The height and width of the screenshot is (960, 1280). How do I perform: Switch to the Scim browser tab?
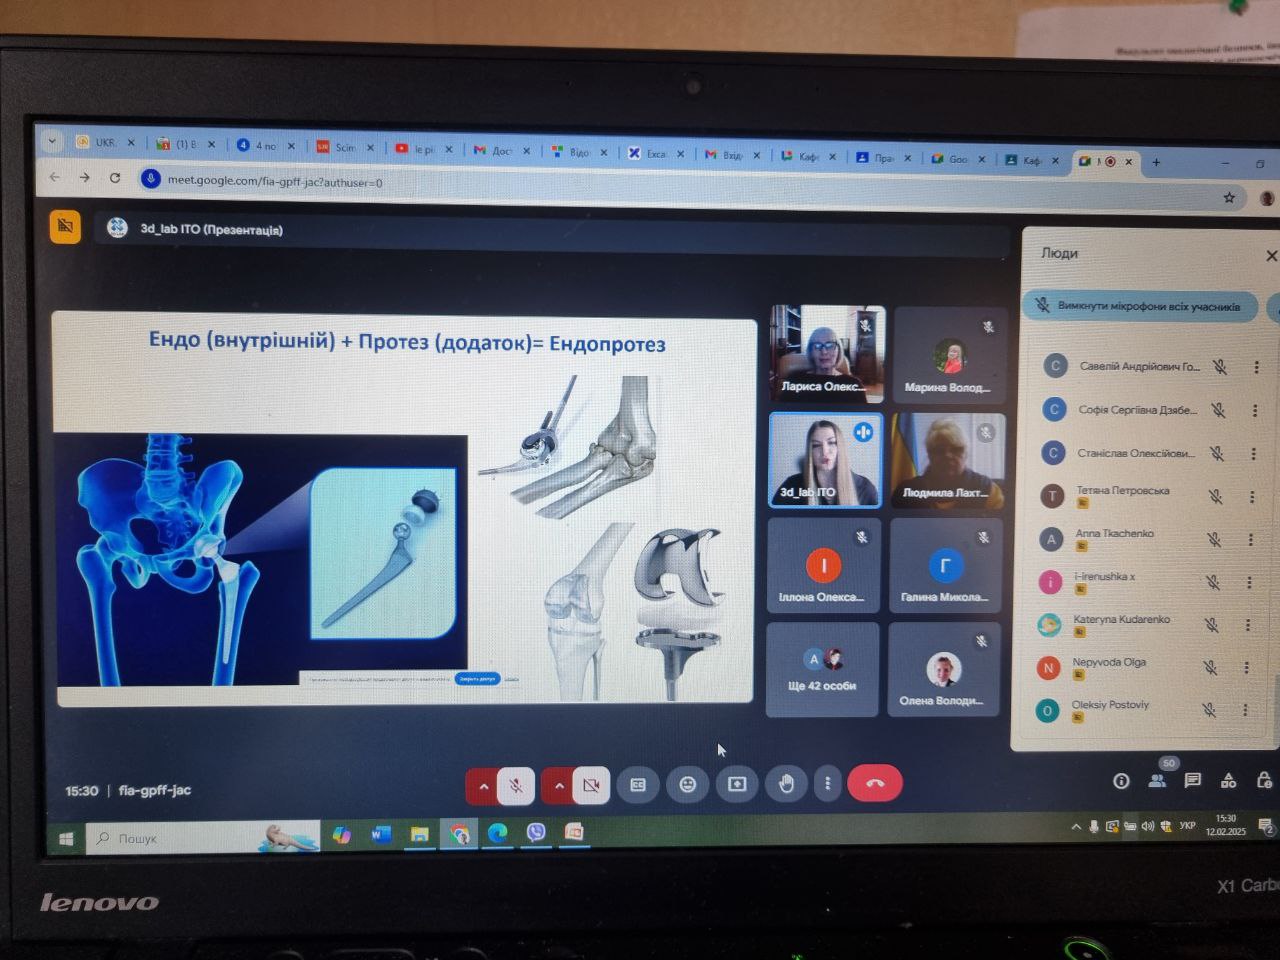[x=344, y=147]
